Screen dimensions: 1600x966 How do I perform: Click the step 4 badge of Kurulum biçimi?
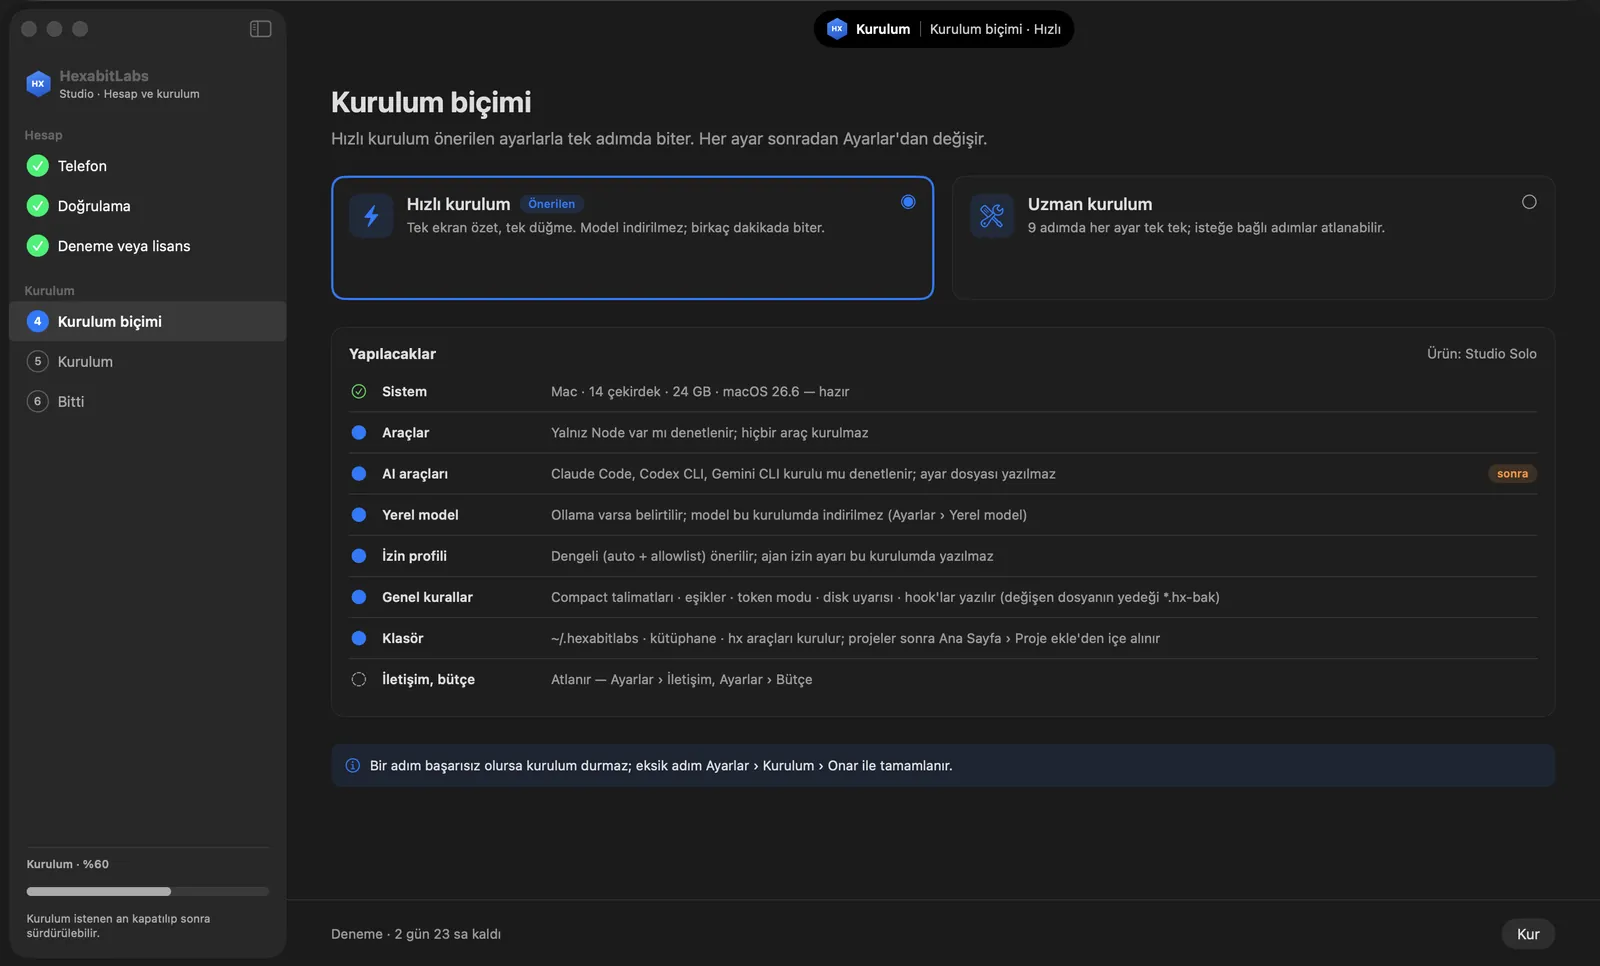(38, 322)
